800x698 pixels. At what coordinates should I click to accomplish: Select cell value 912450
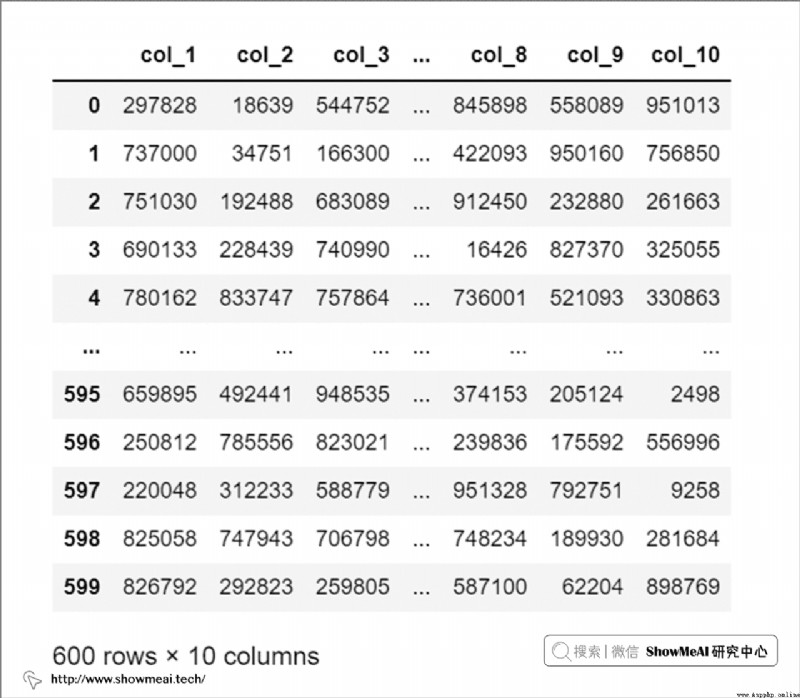490,202
